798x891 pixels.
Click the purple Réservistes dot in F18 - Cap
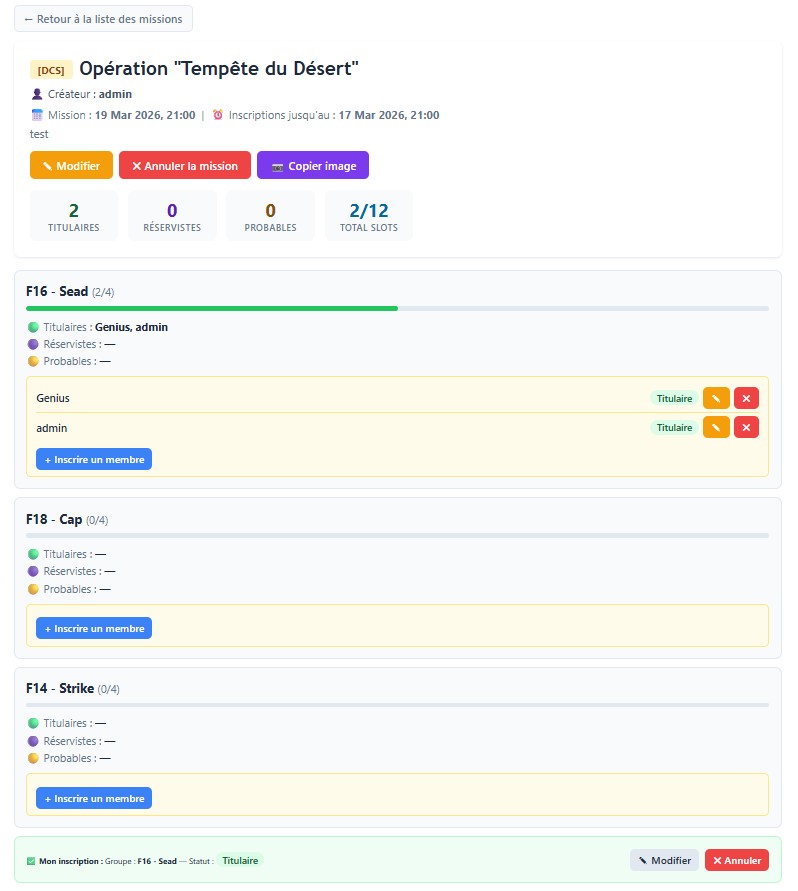click(33, 571)
